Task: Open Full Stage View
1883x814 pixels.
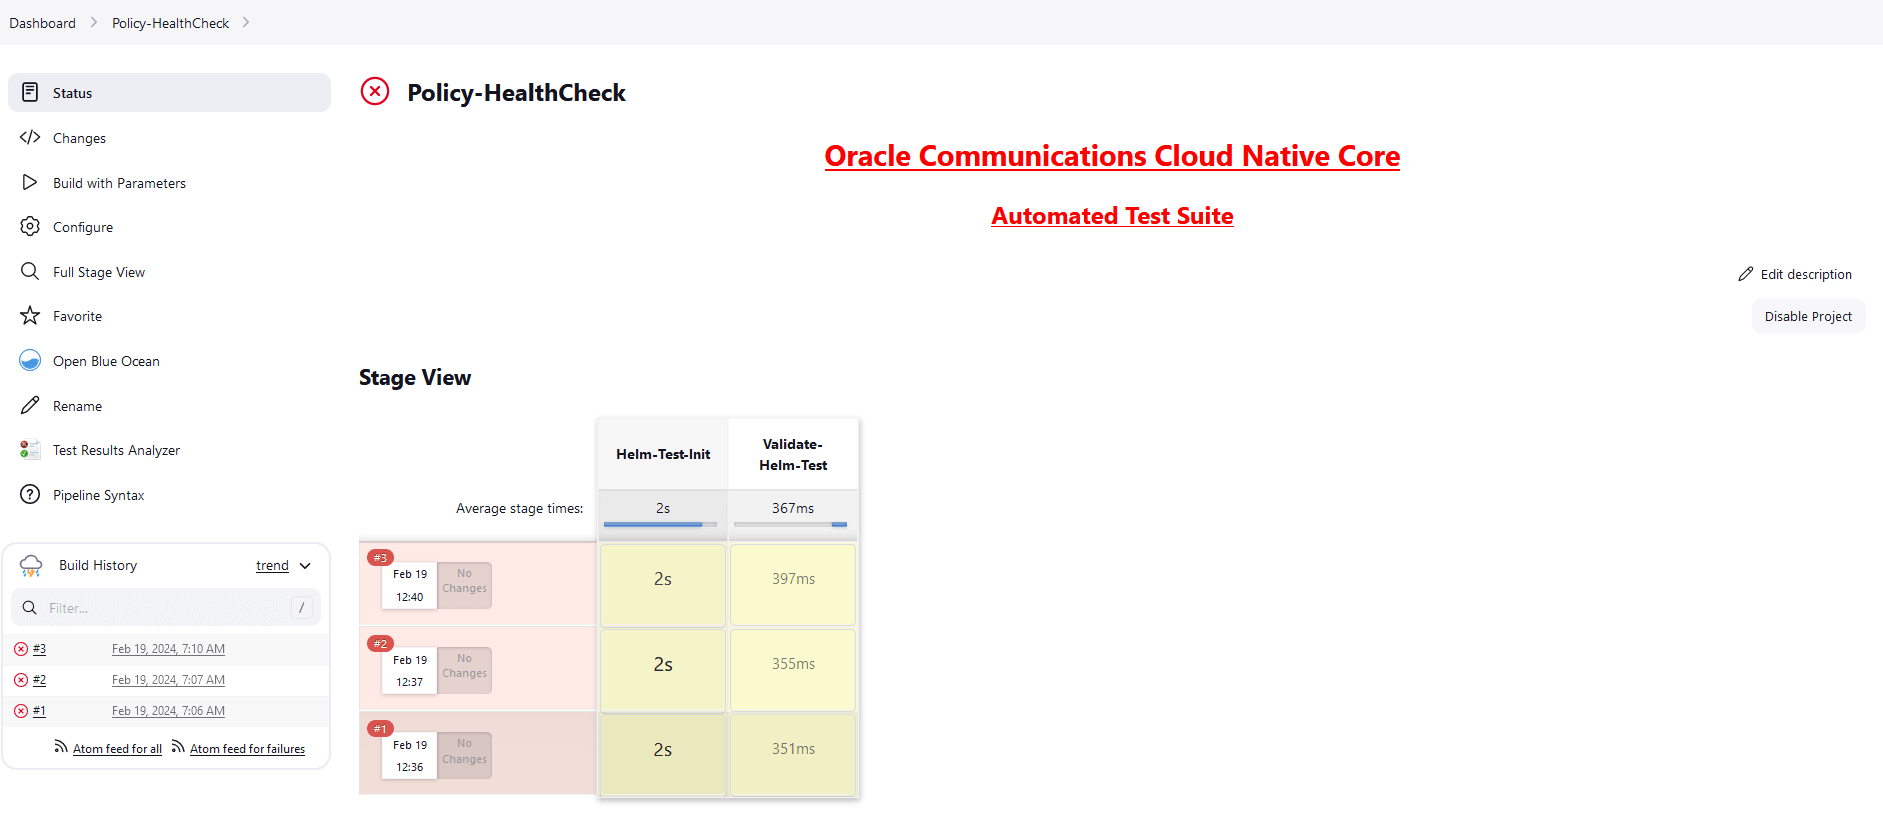Action: (x=169, y=271)
